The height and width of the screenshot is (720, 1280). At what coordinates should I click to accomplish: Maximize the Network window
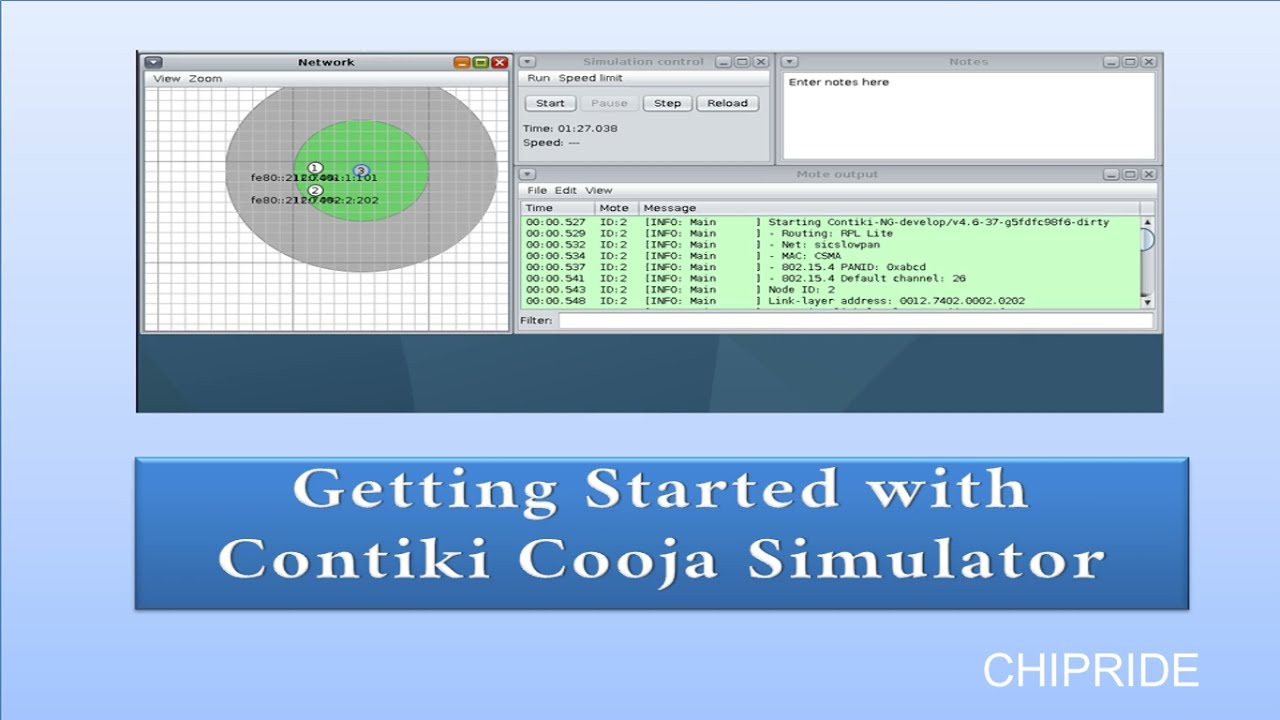pos(480,62)
